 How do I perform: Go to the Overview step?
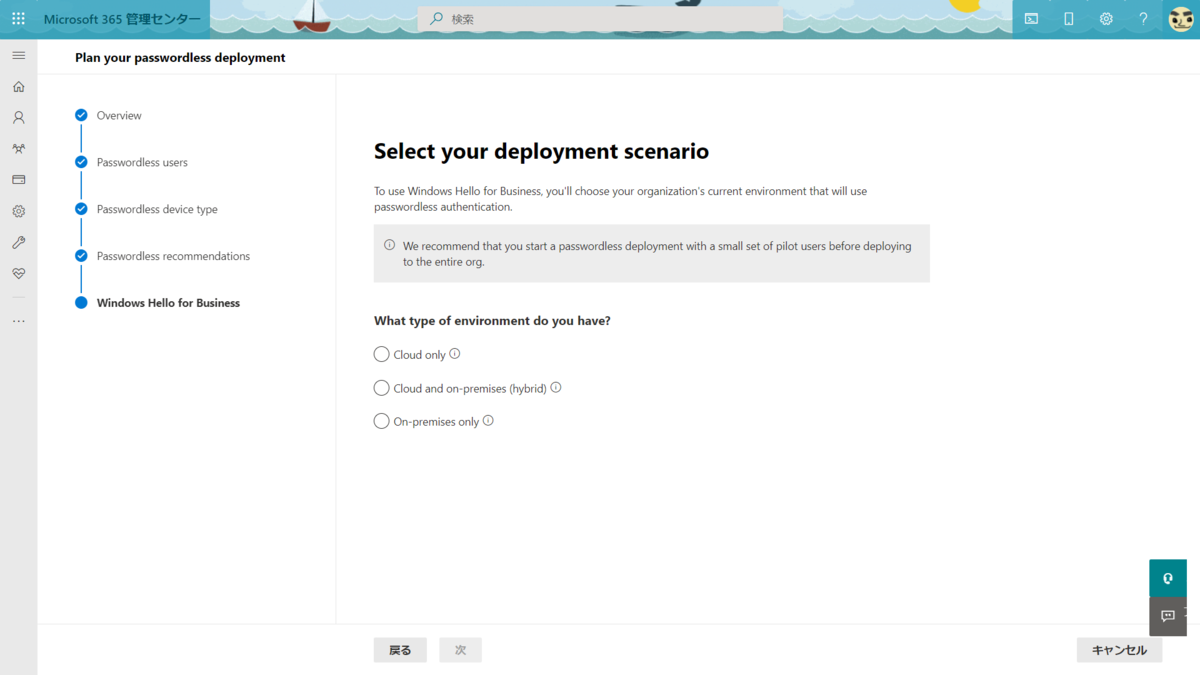coord(119,116)
